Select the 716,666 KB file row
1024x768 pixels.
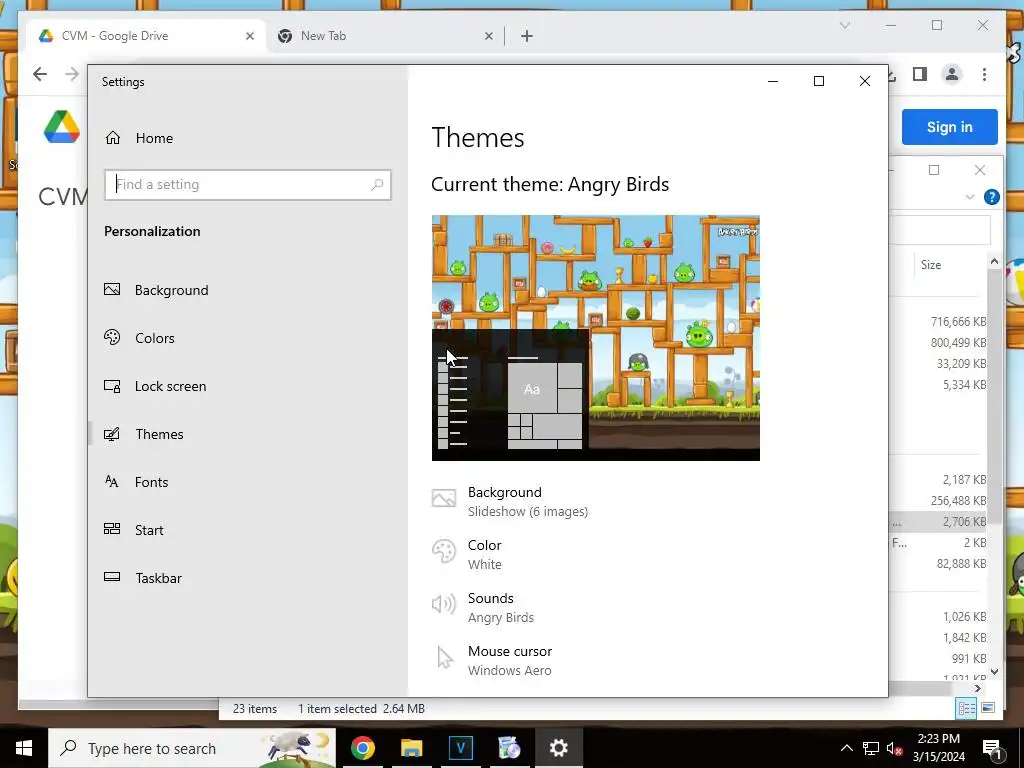click(x=938, y=321)
